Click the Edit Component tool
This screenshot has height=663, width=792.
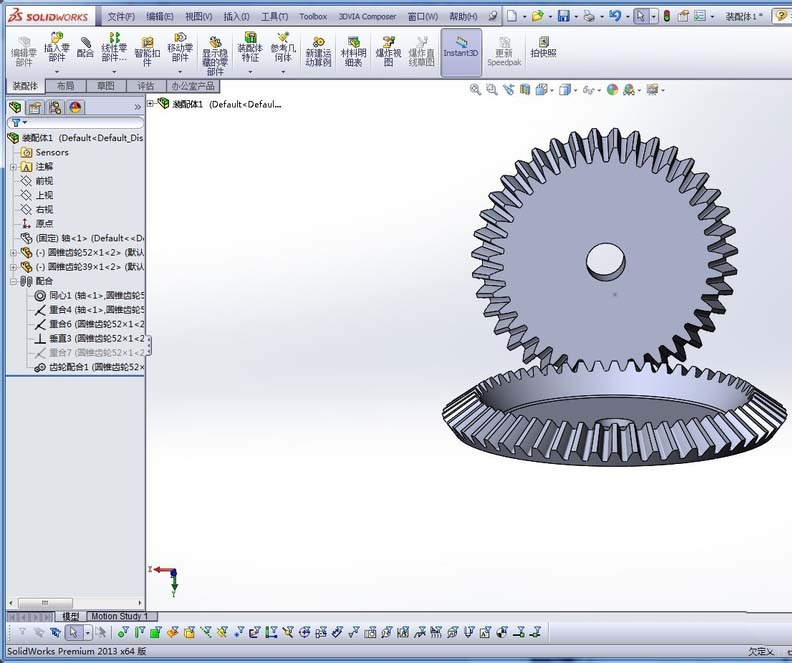click(x=23, y=51)
